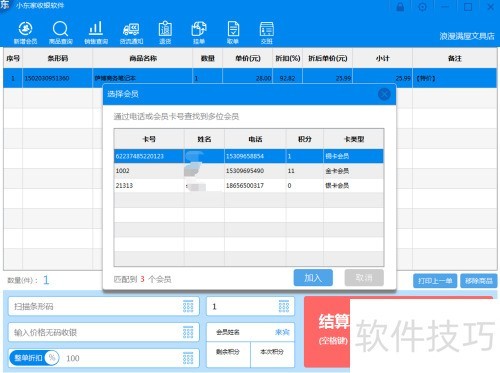Click the 卡类型 column header
This screenshot has height=373, width=500.
point(354,139)
